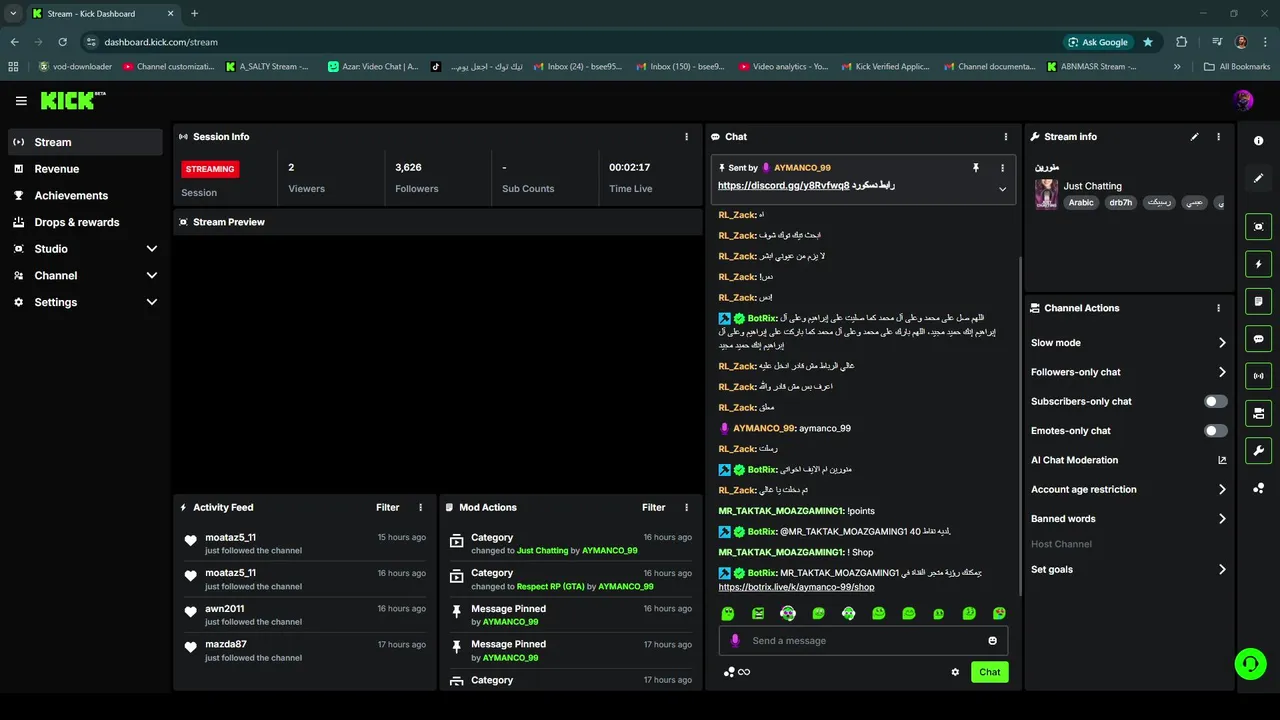Open the profile avatar menu
Screen dimensions: 1280x720
[1243, 100]
